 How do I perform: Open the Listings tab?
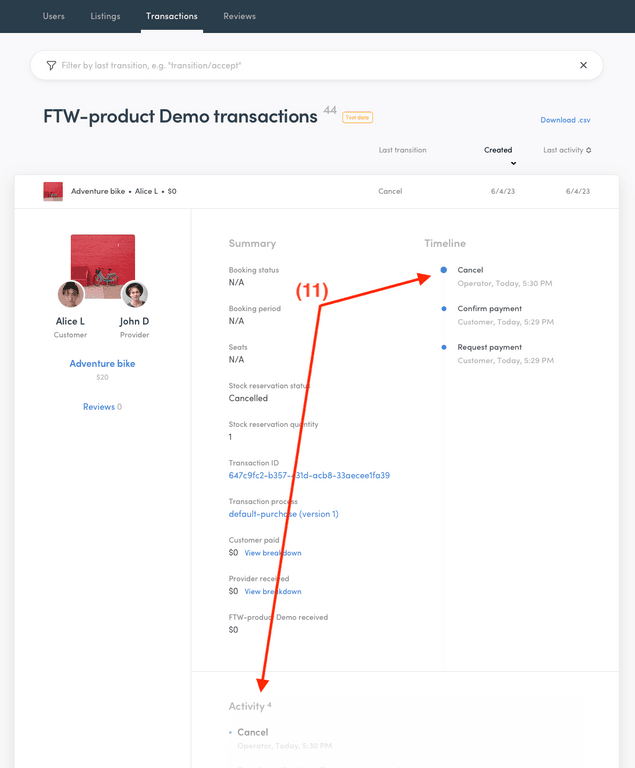click(105, 16)
